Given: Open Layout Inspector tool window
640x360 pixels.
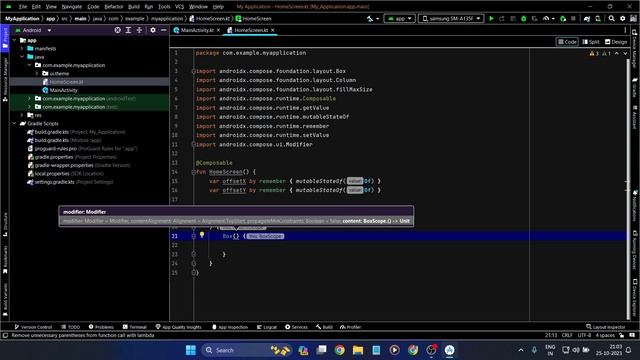Looking at the screenshot, I should (605, 327).
